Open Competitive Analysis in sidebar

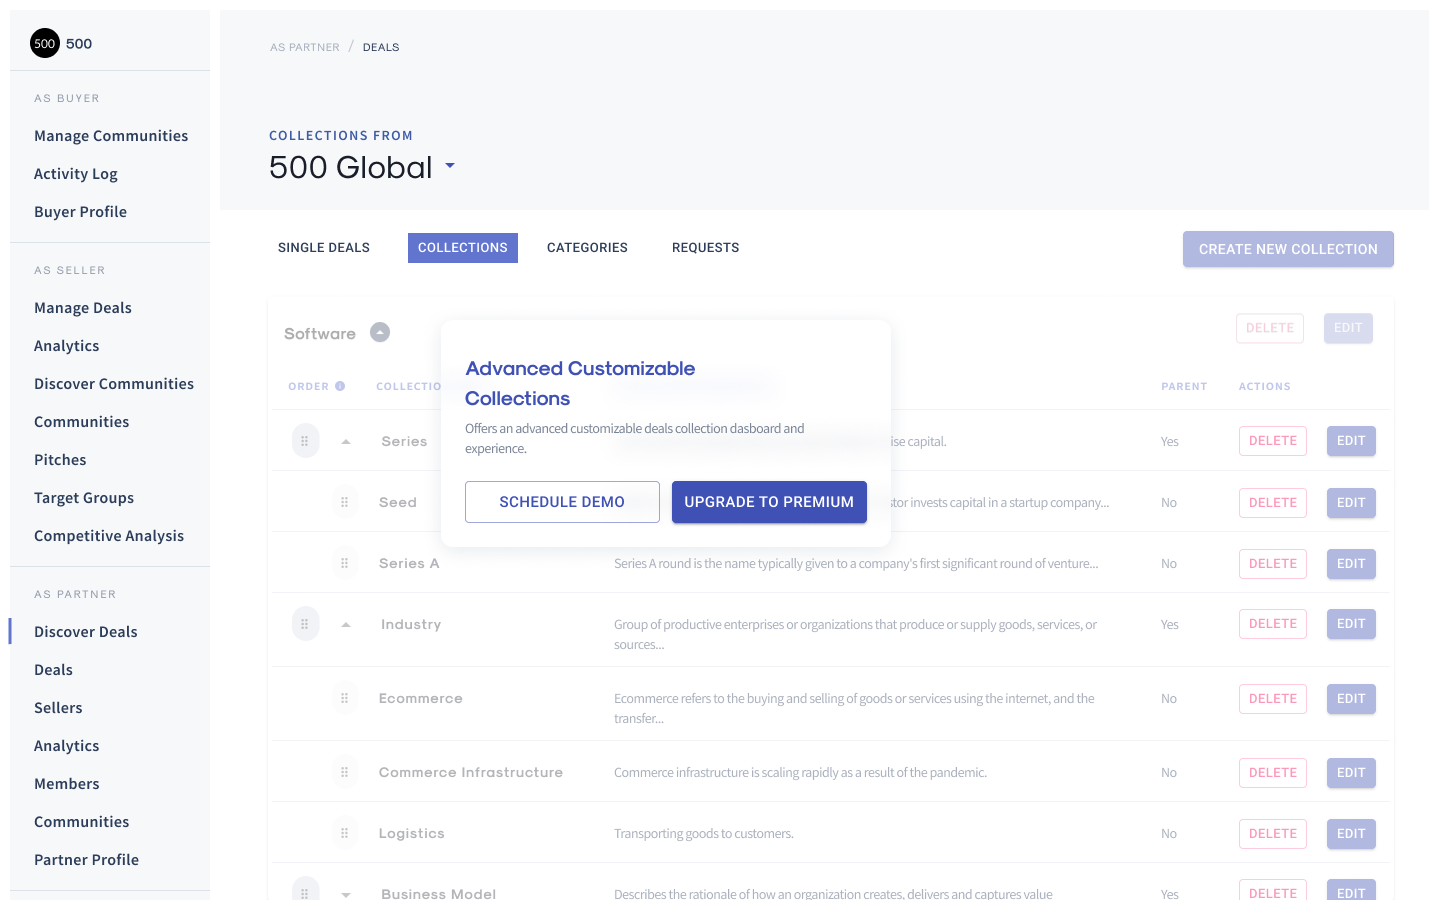coord(109,536)
